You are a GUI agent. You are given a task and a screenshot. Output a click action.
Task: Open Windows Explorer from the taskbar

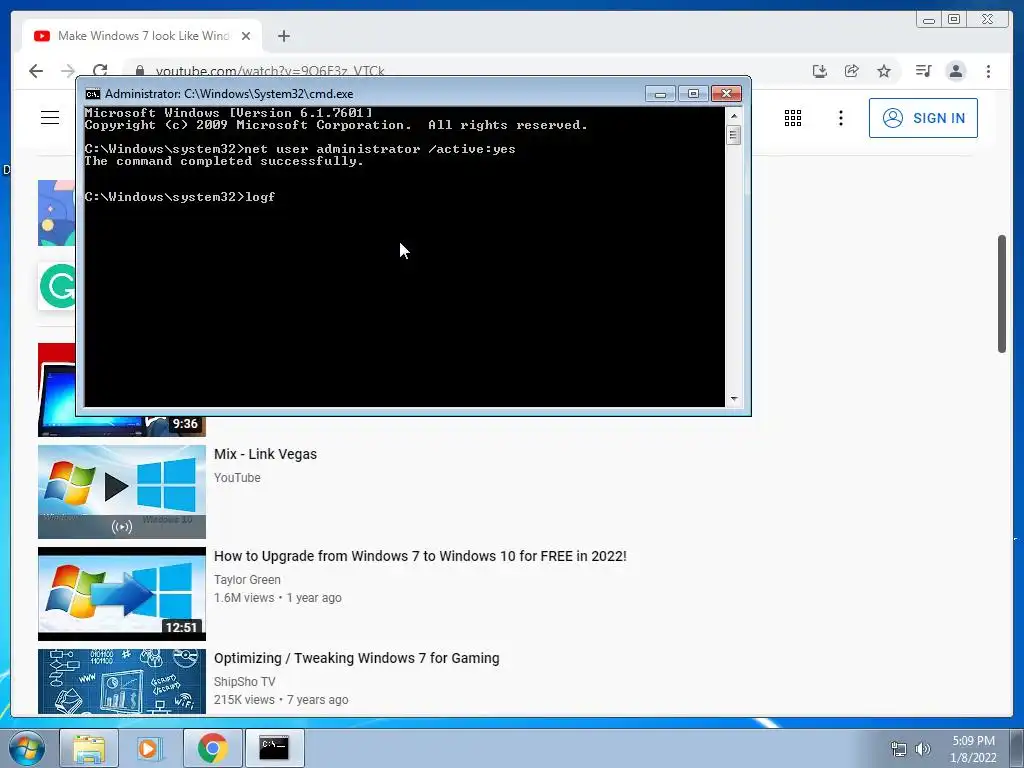(89, 748)
